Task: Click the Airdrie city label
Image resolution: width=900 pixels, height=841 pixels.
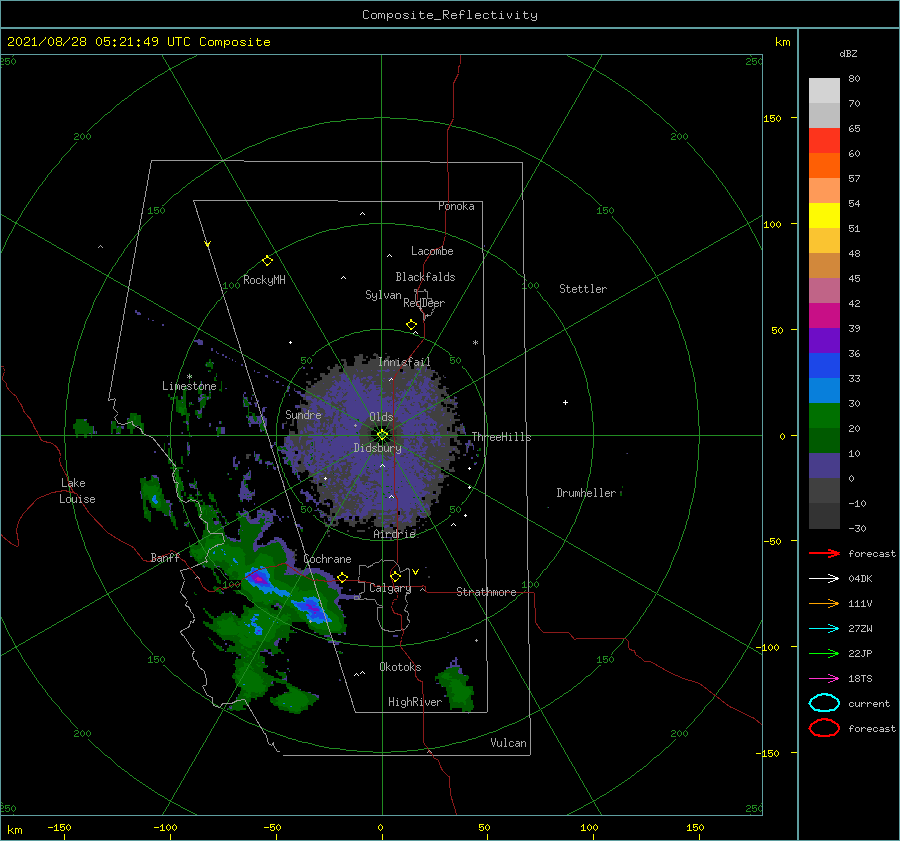Action: (394, 534)
